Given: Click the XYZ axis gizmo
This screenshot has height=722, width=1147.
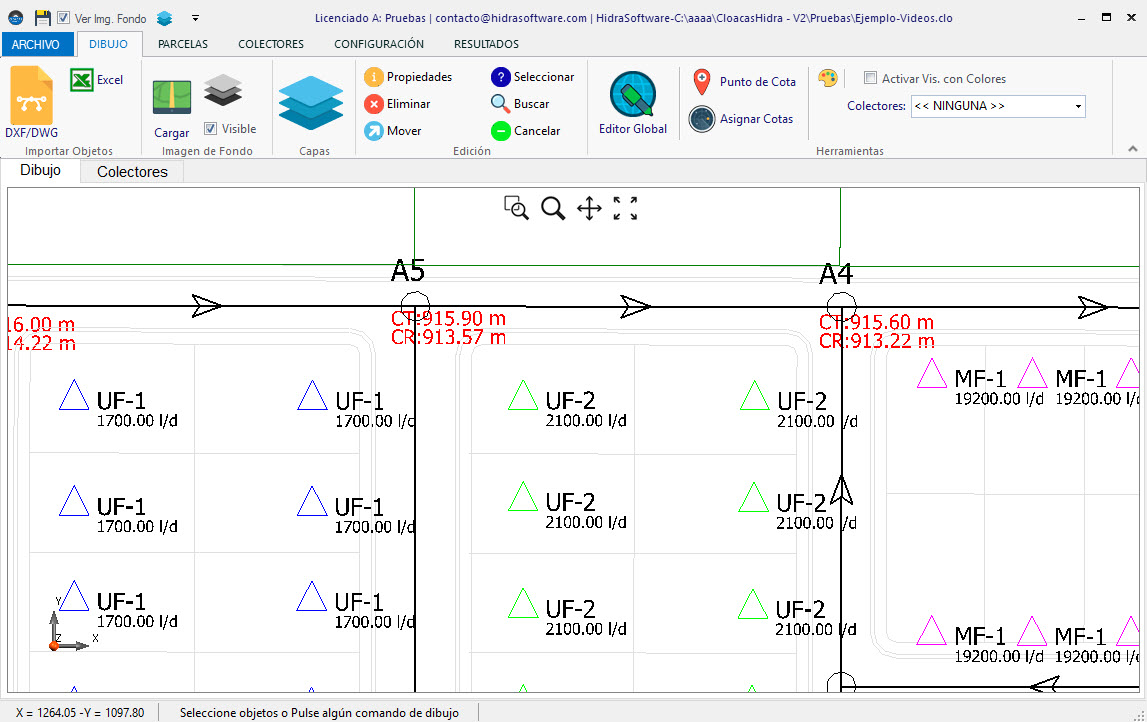Looking at the screenshot, I should coord(71,625).
